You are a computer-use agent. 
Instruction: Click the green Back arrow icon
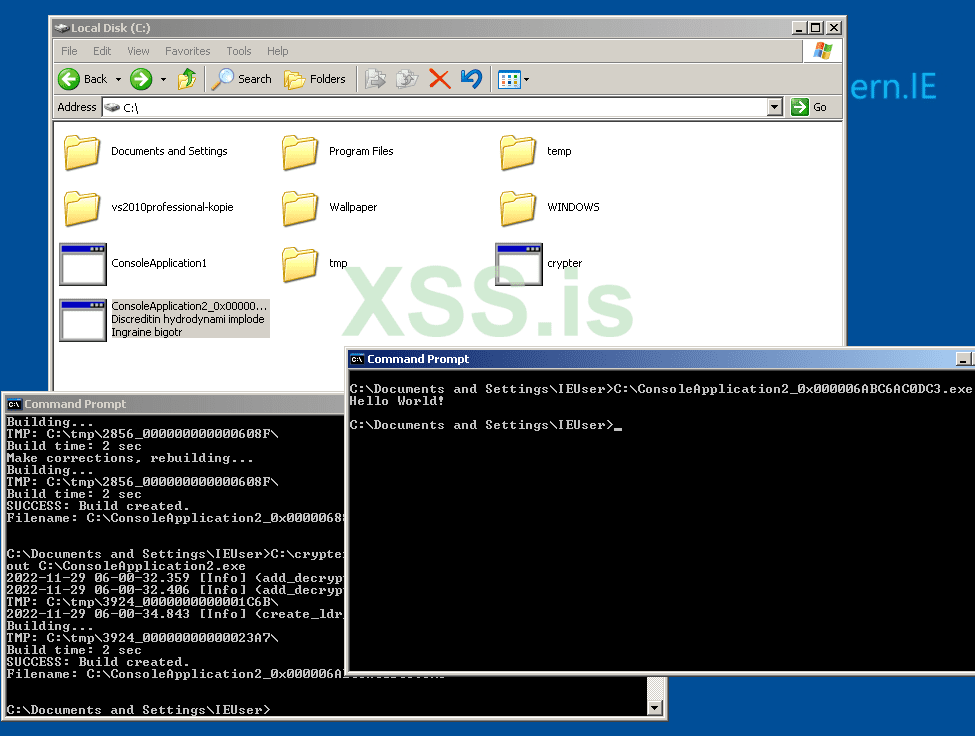[69, 79]
